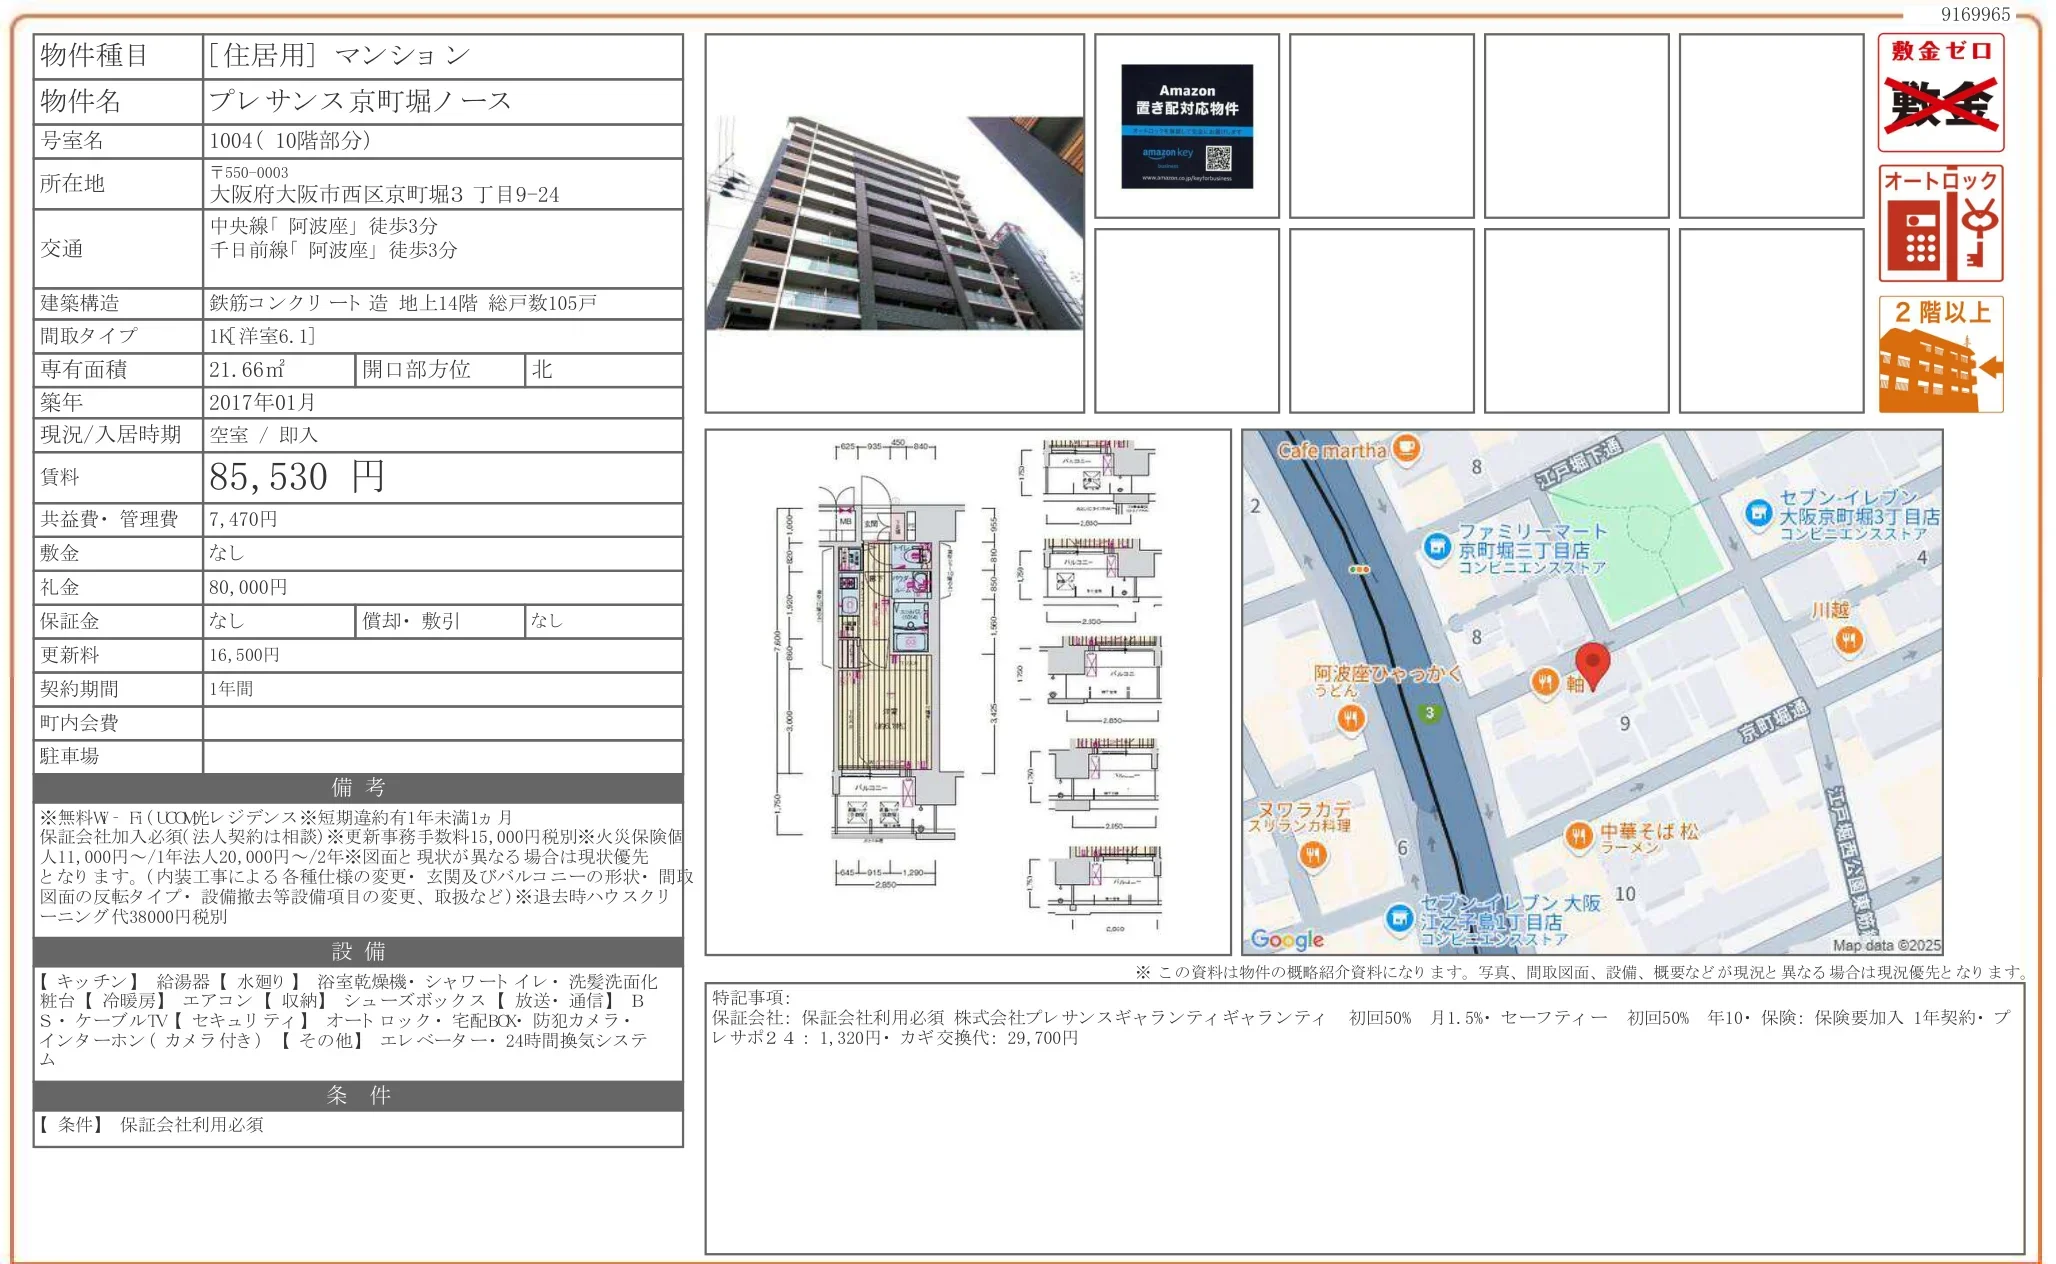Click the 川越 restaurant marker on the map

(1849, 640)
